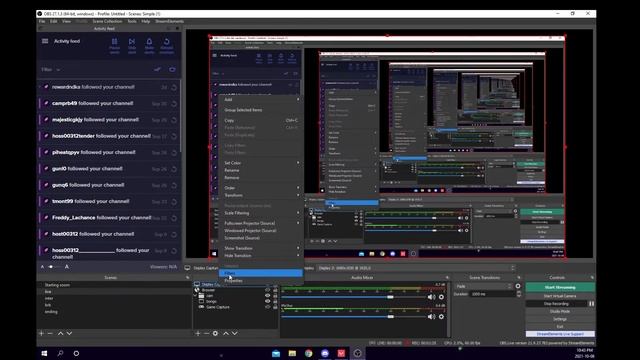640x360 pixels.
Task: Choose Filters in the context menu
Action: tap(260, 273)
